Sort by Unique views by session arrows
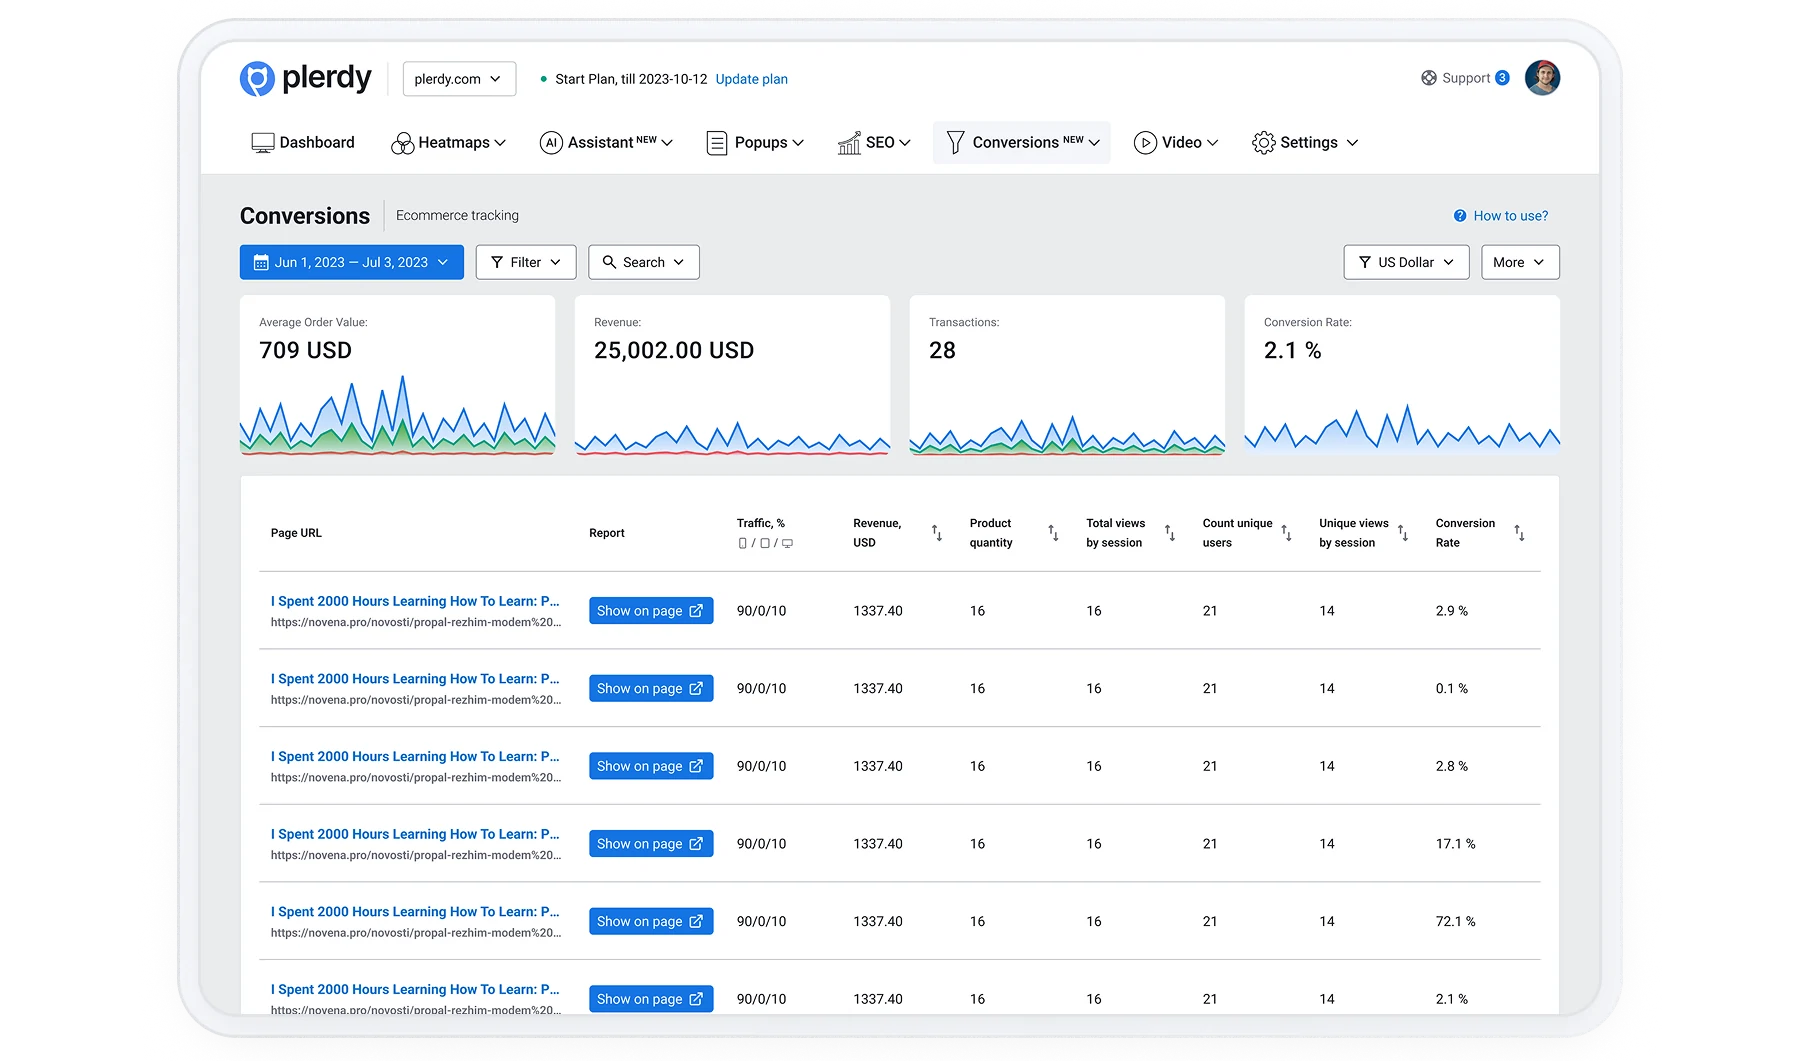Image resolution: width=1800 pixels, height=1061 pixels. 1403,533
